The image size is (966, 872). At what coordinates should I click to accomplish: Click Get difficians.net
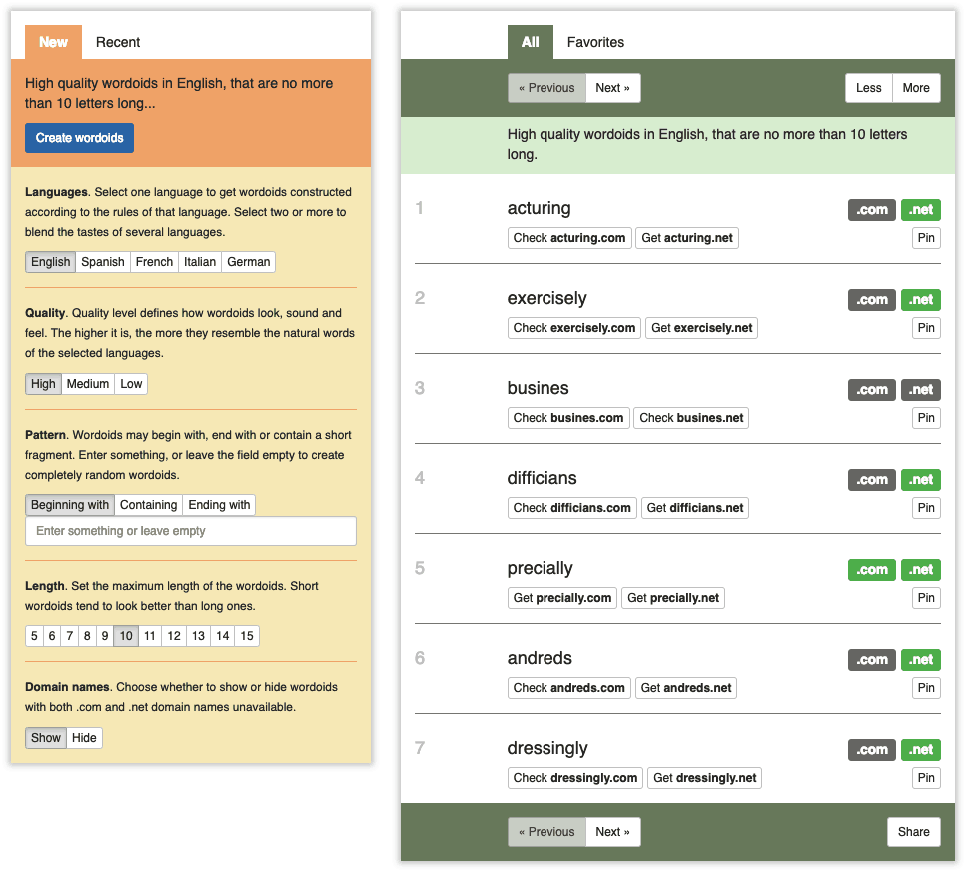pos(695,508)
